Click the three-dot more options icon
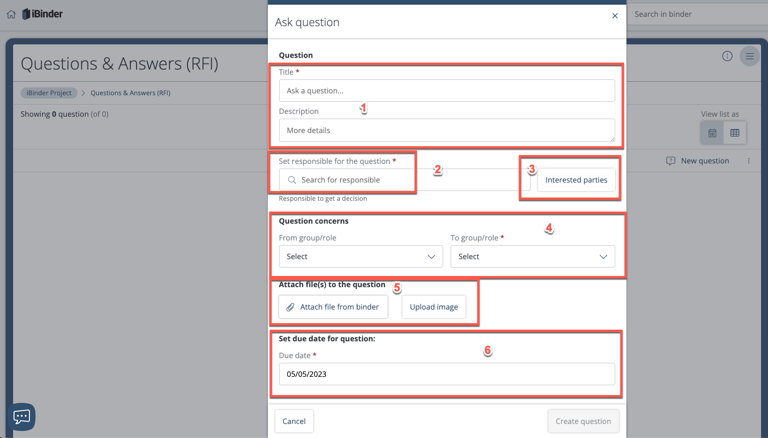The height and width of the screenshot is (438, 768). pyautogui.click(x=748, y=161)
